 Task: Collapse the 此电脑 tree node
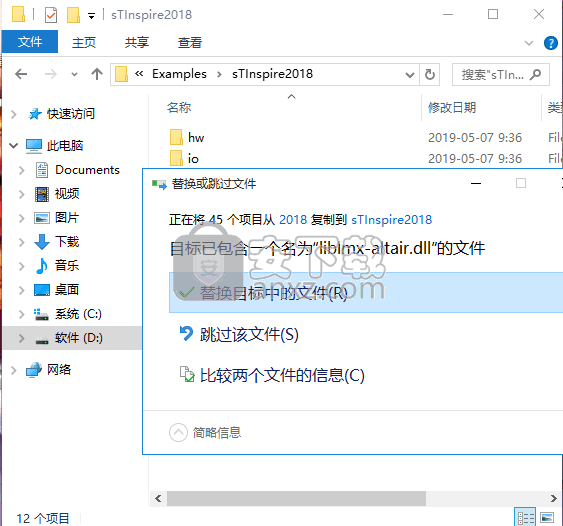14,145
